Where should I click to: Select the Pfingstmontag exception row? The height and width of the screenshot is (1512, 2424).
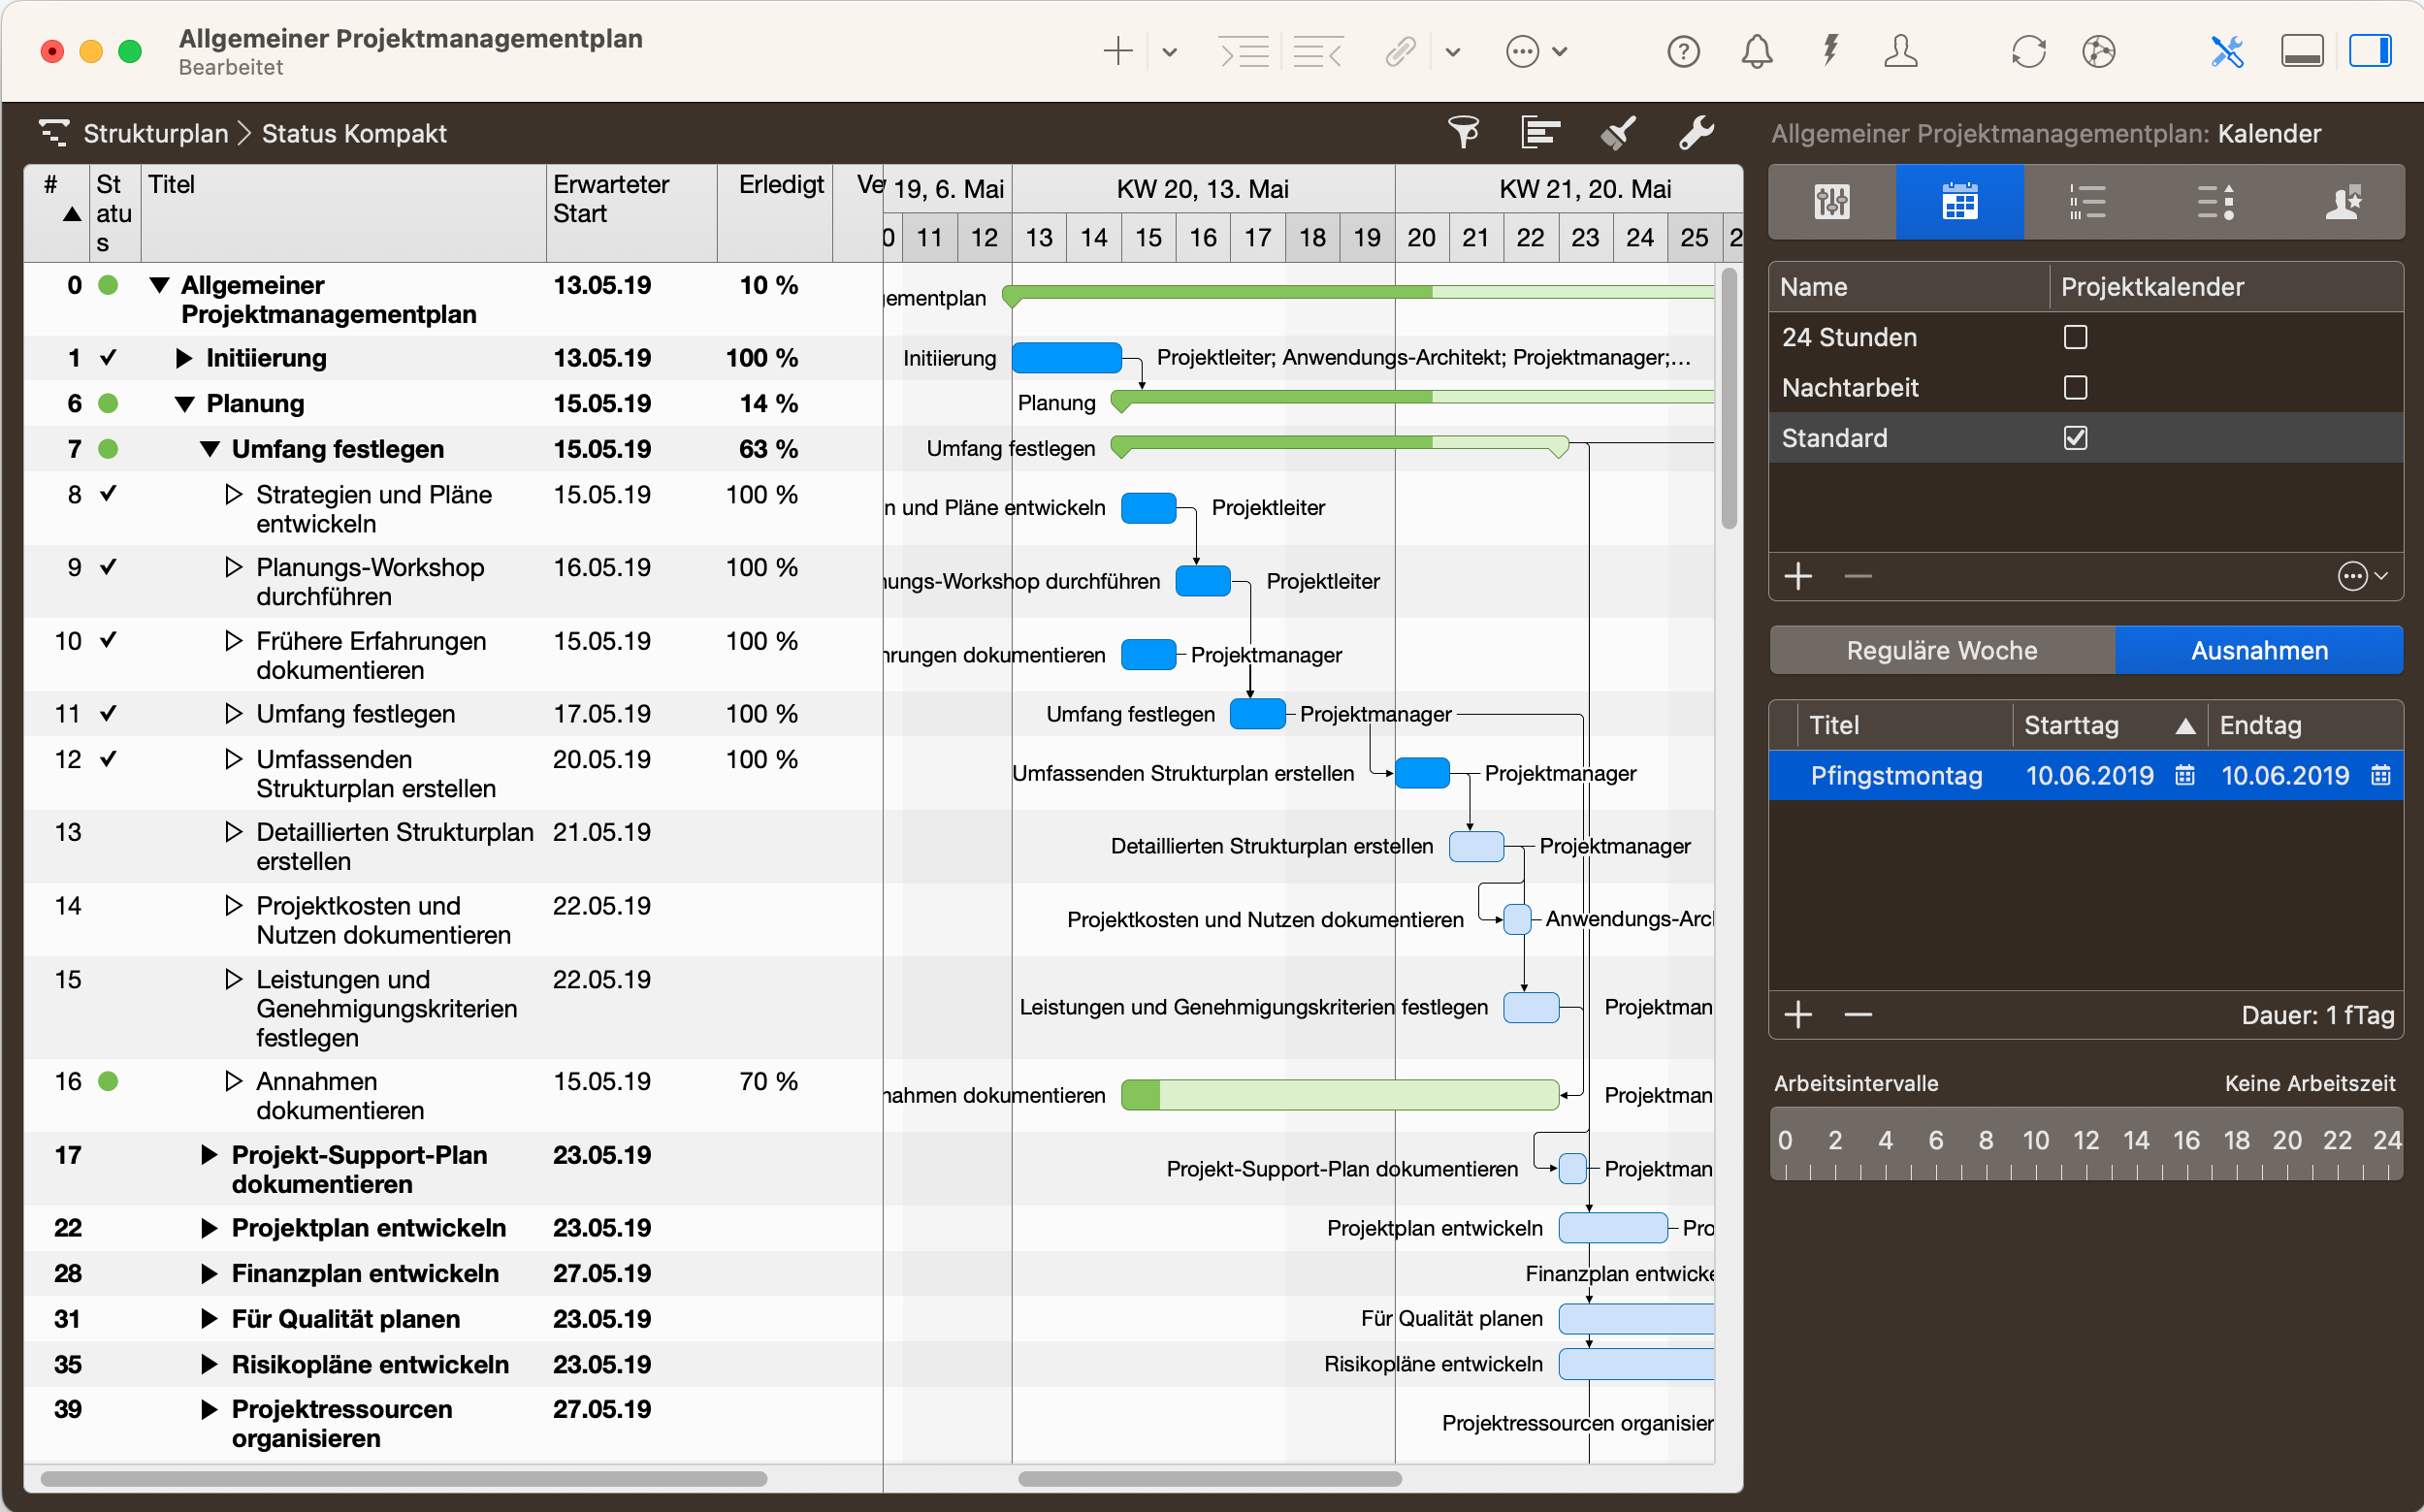point(1898,775)
